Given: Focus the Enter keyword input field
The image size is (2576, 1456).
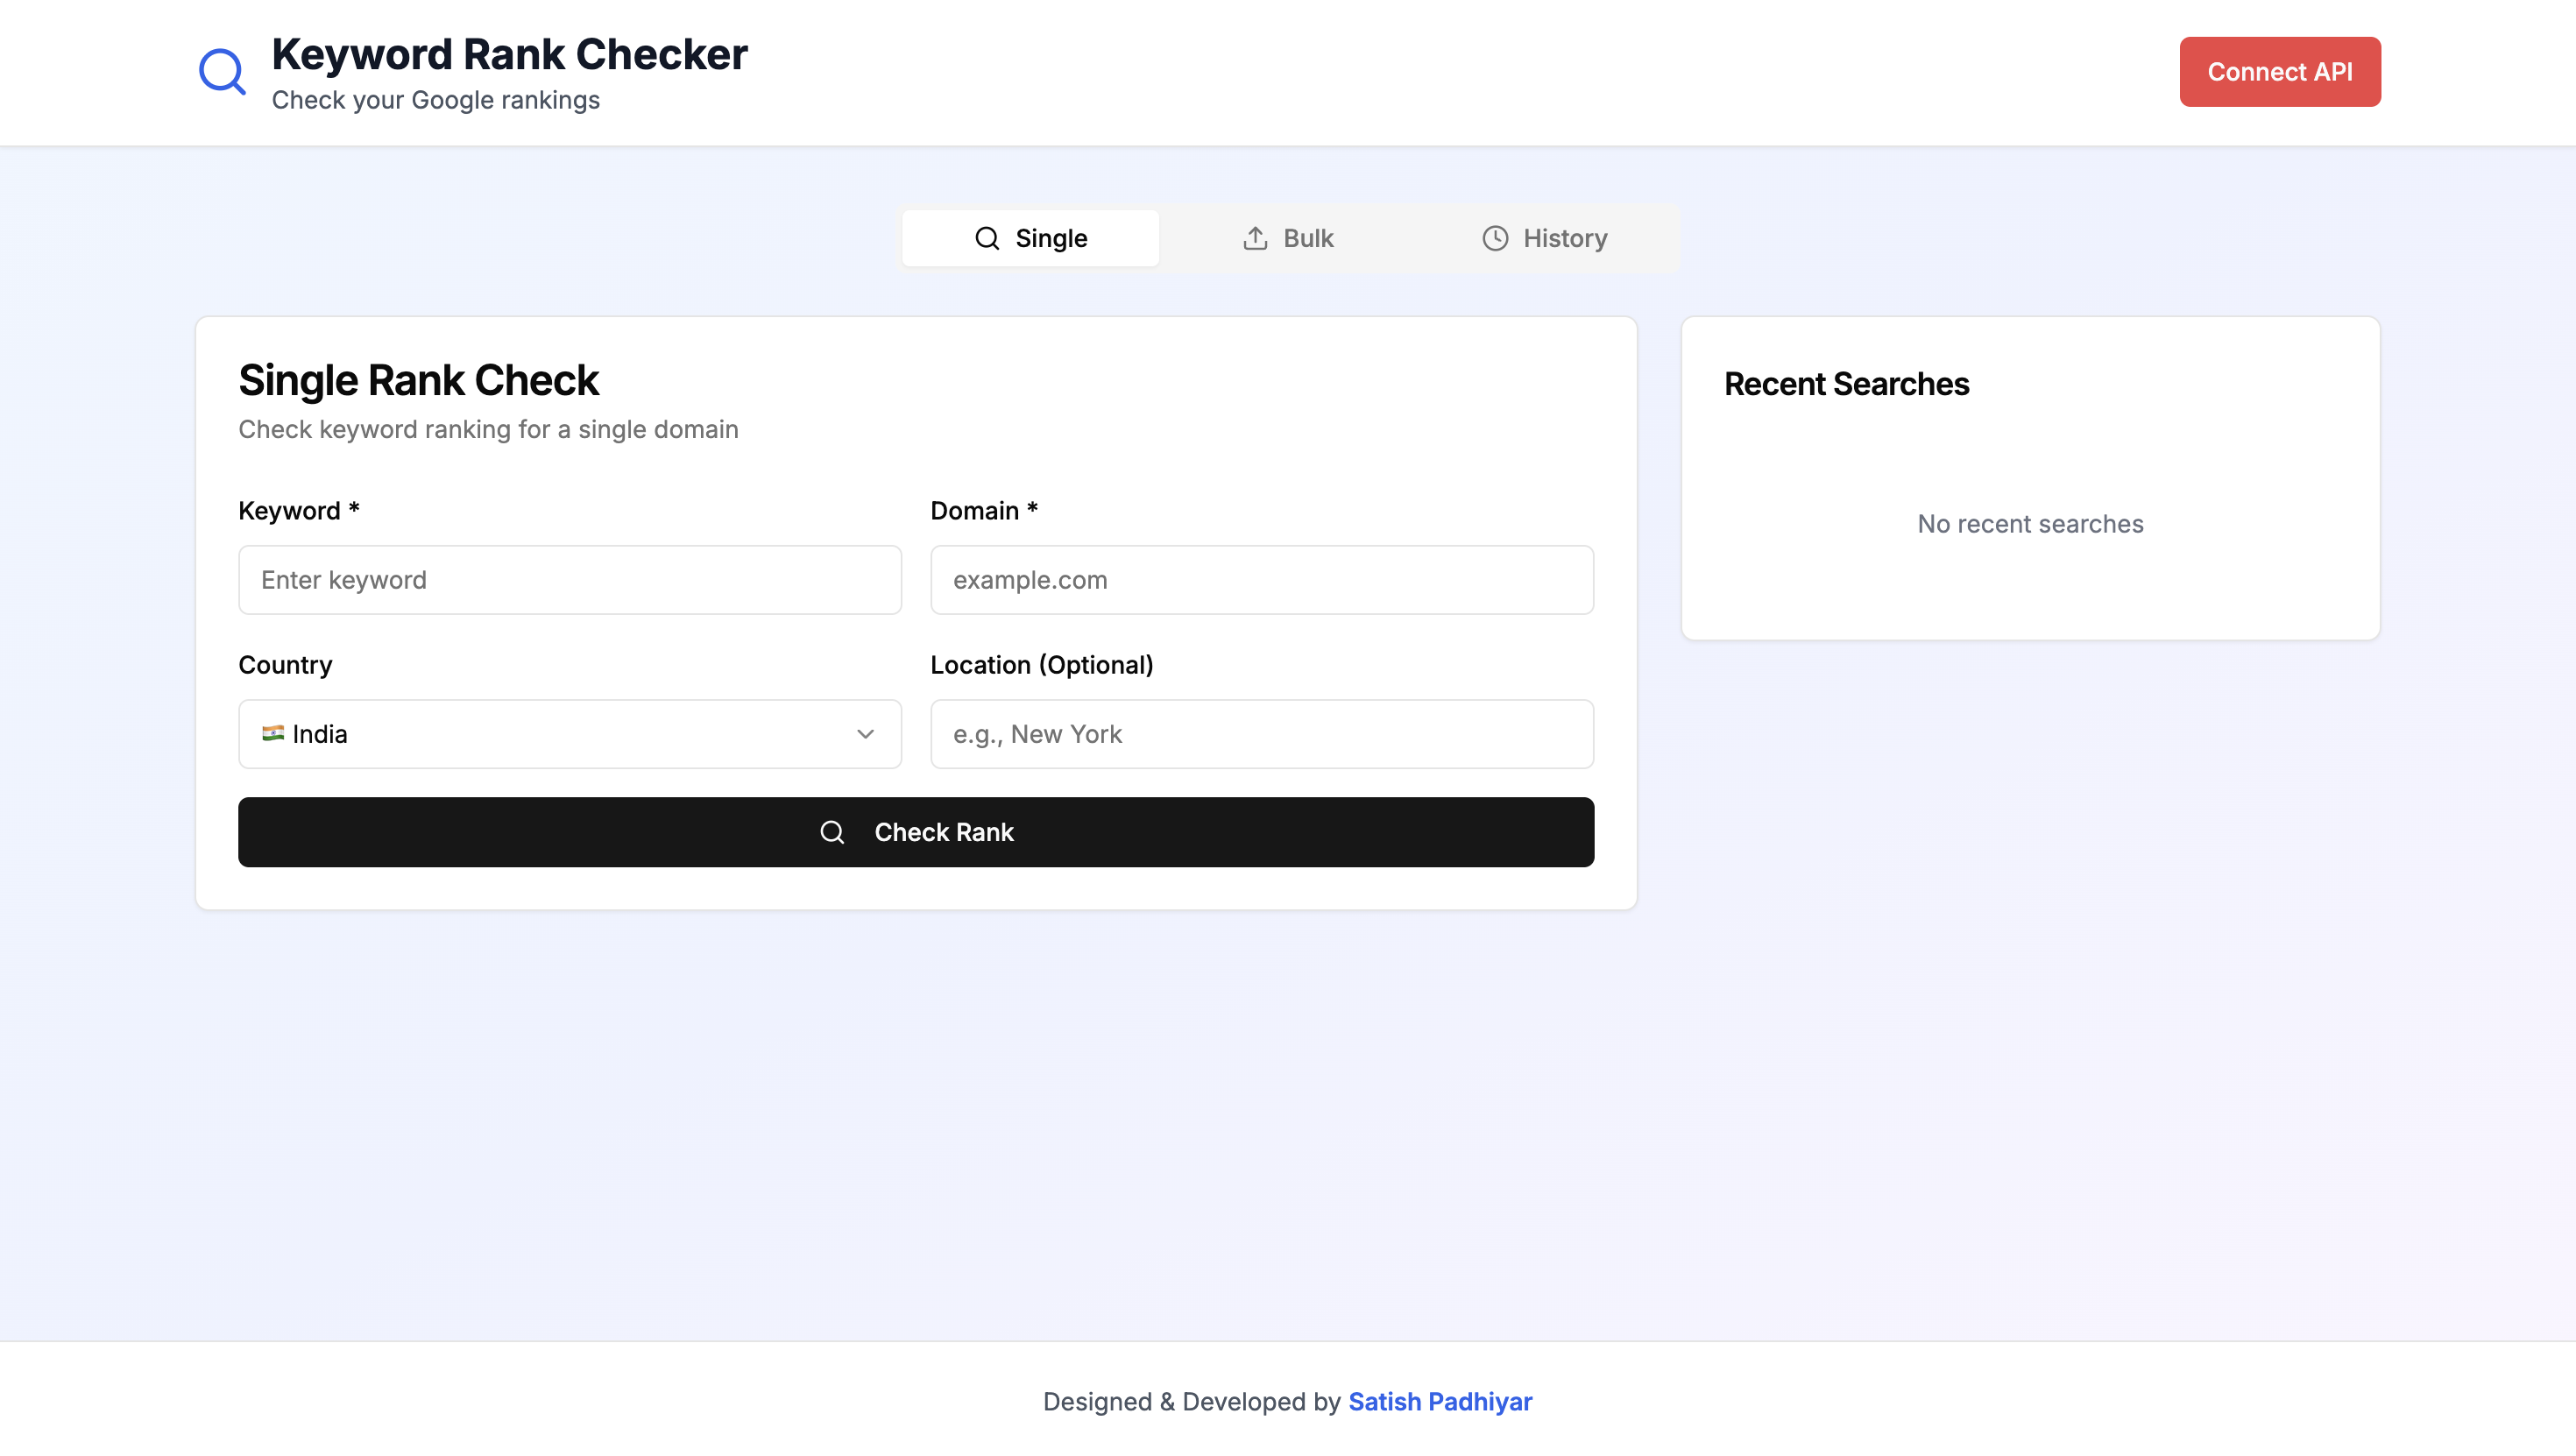Looking at the screenshot, I should click(x=570, y=580).
